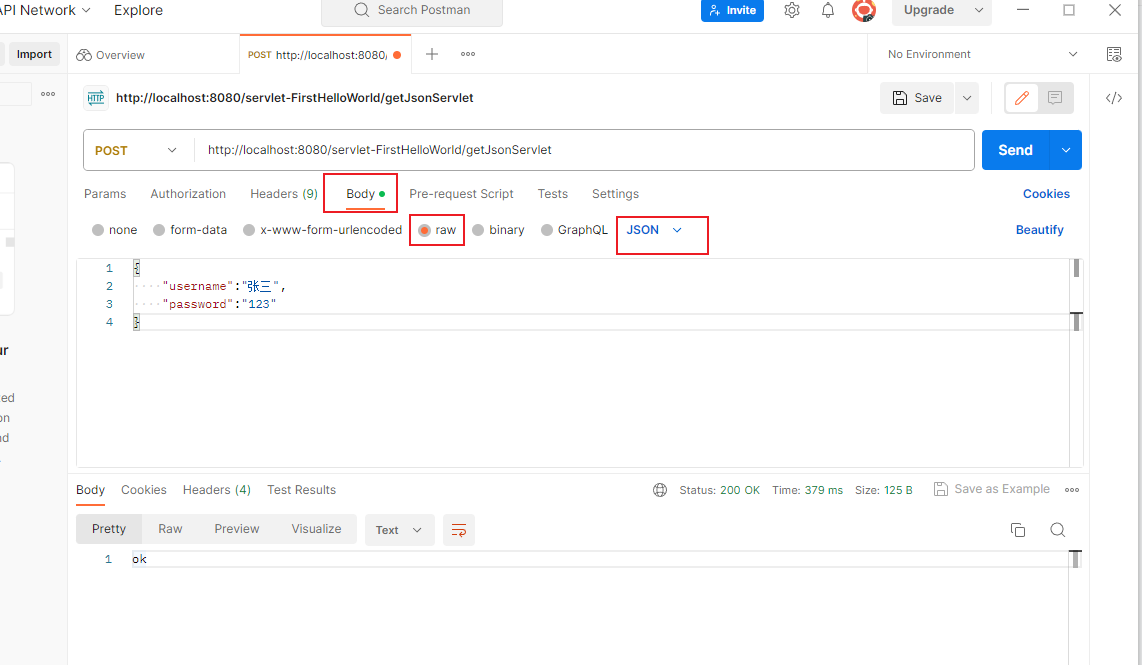
Task: Select the POST localhost:8080 request tab
Action: click(x=325, y=55)
